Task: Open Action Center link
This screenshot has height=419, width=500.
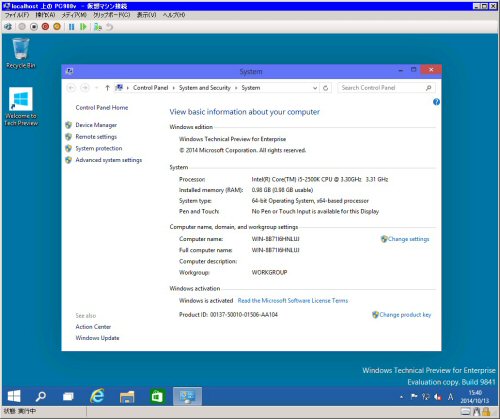Action: click(x=93, y=327)
